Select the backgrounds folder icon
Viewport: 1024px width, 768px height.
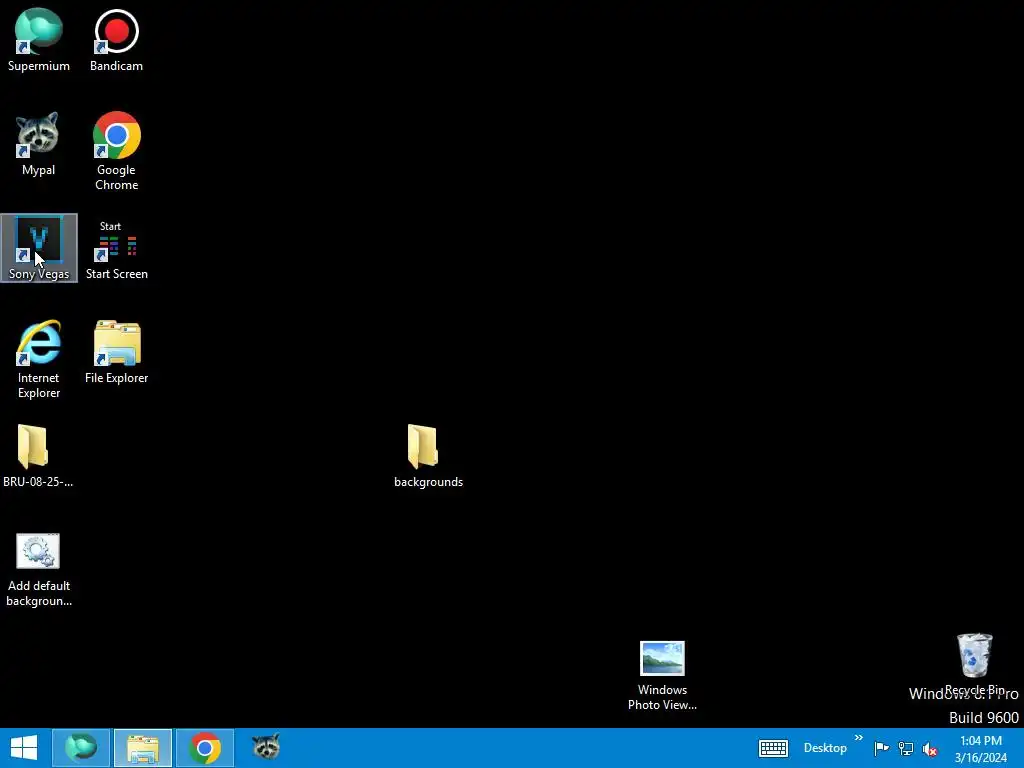pos(428,456)
